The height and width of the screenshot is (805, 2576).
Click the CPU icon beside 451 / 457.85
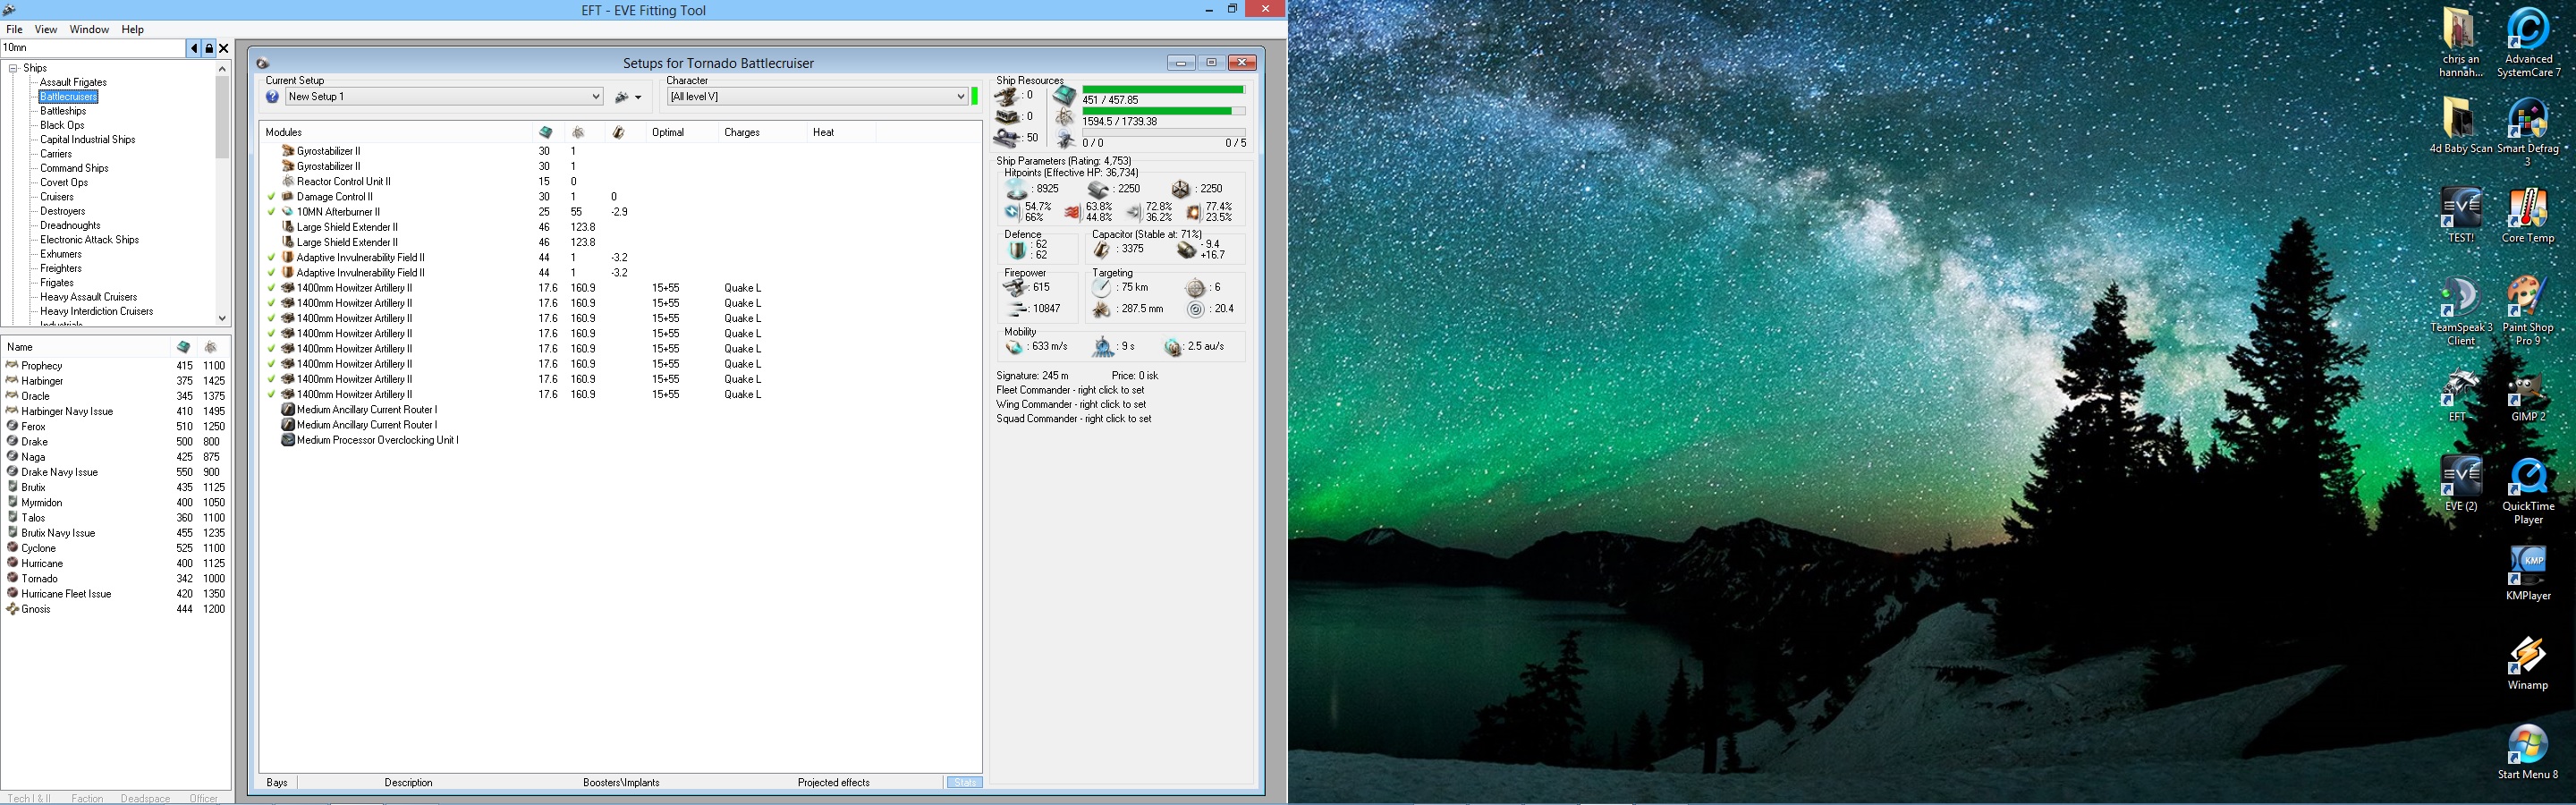point(1064,96)
